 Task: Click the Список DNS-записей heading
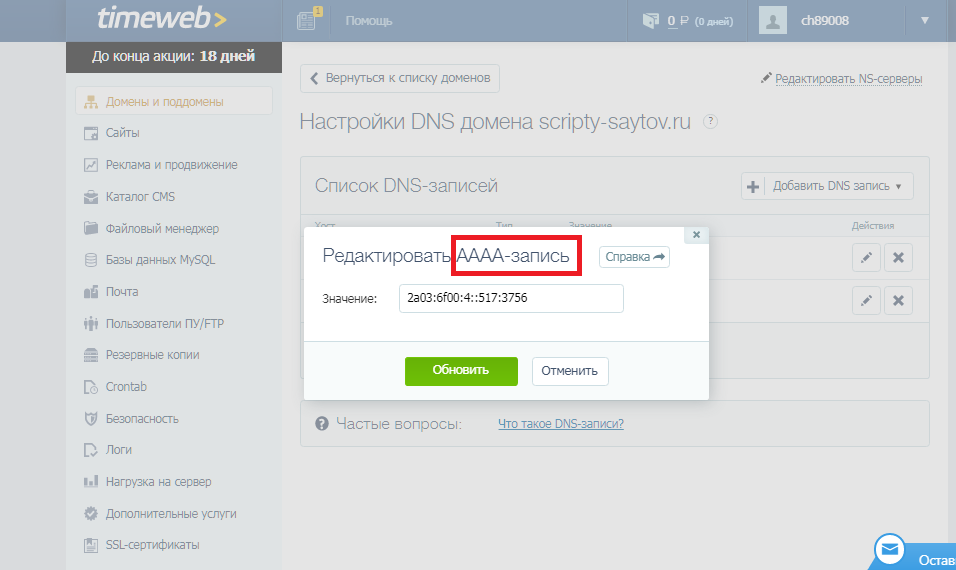pos(406,185)
